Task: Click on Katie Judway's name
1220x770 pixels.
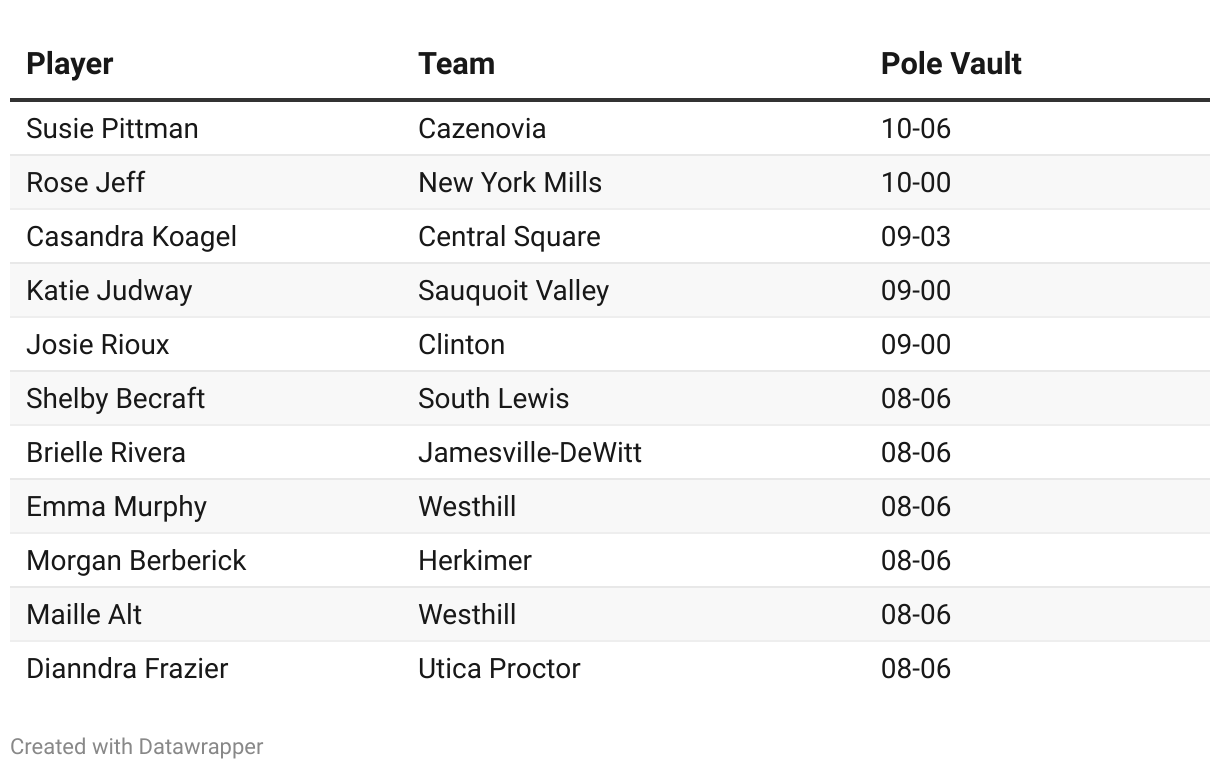Action: click(x=109, y=291)
